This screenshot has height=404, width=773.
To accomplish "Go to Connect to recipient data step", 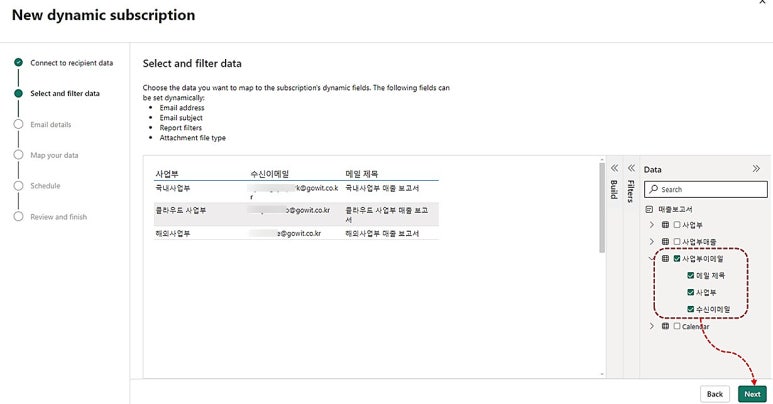I will 71,63.
